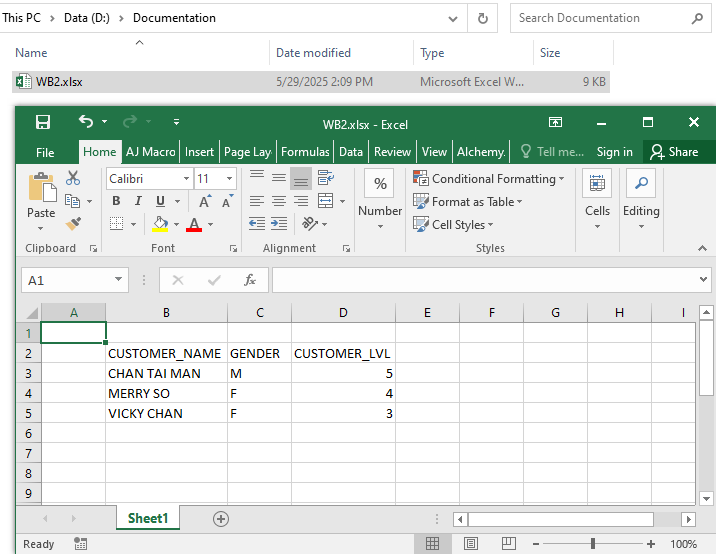Click Refresh icon in Explorer address bar
Screen dimensions: 716x554
coord(483,19)
